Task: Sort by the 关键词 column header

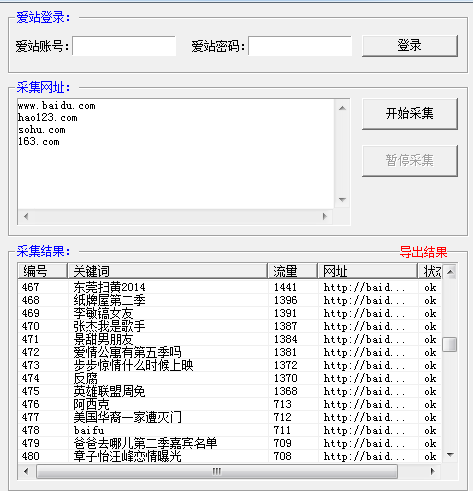Action: pos(168,271)
